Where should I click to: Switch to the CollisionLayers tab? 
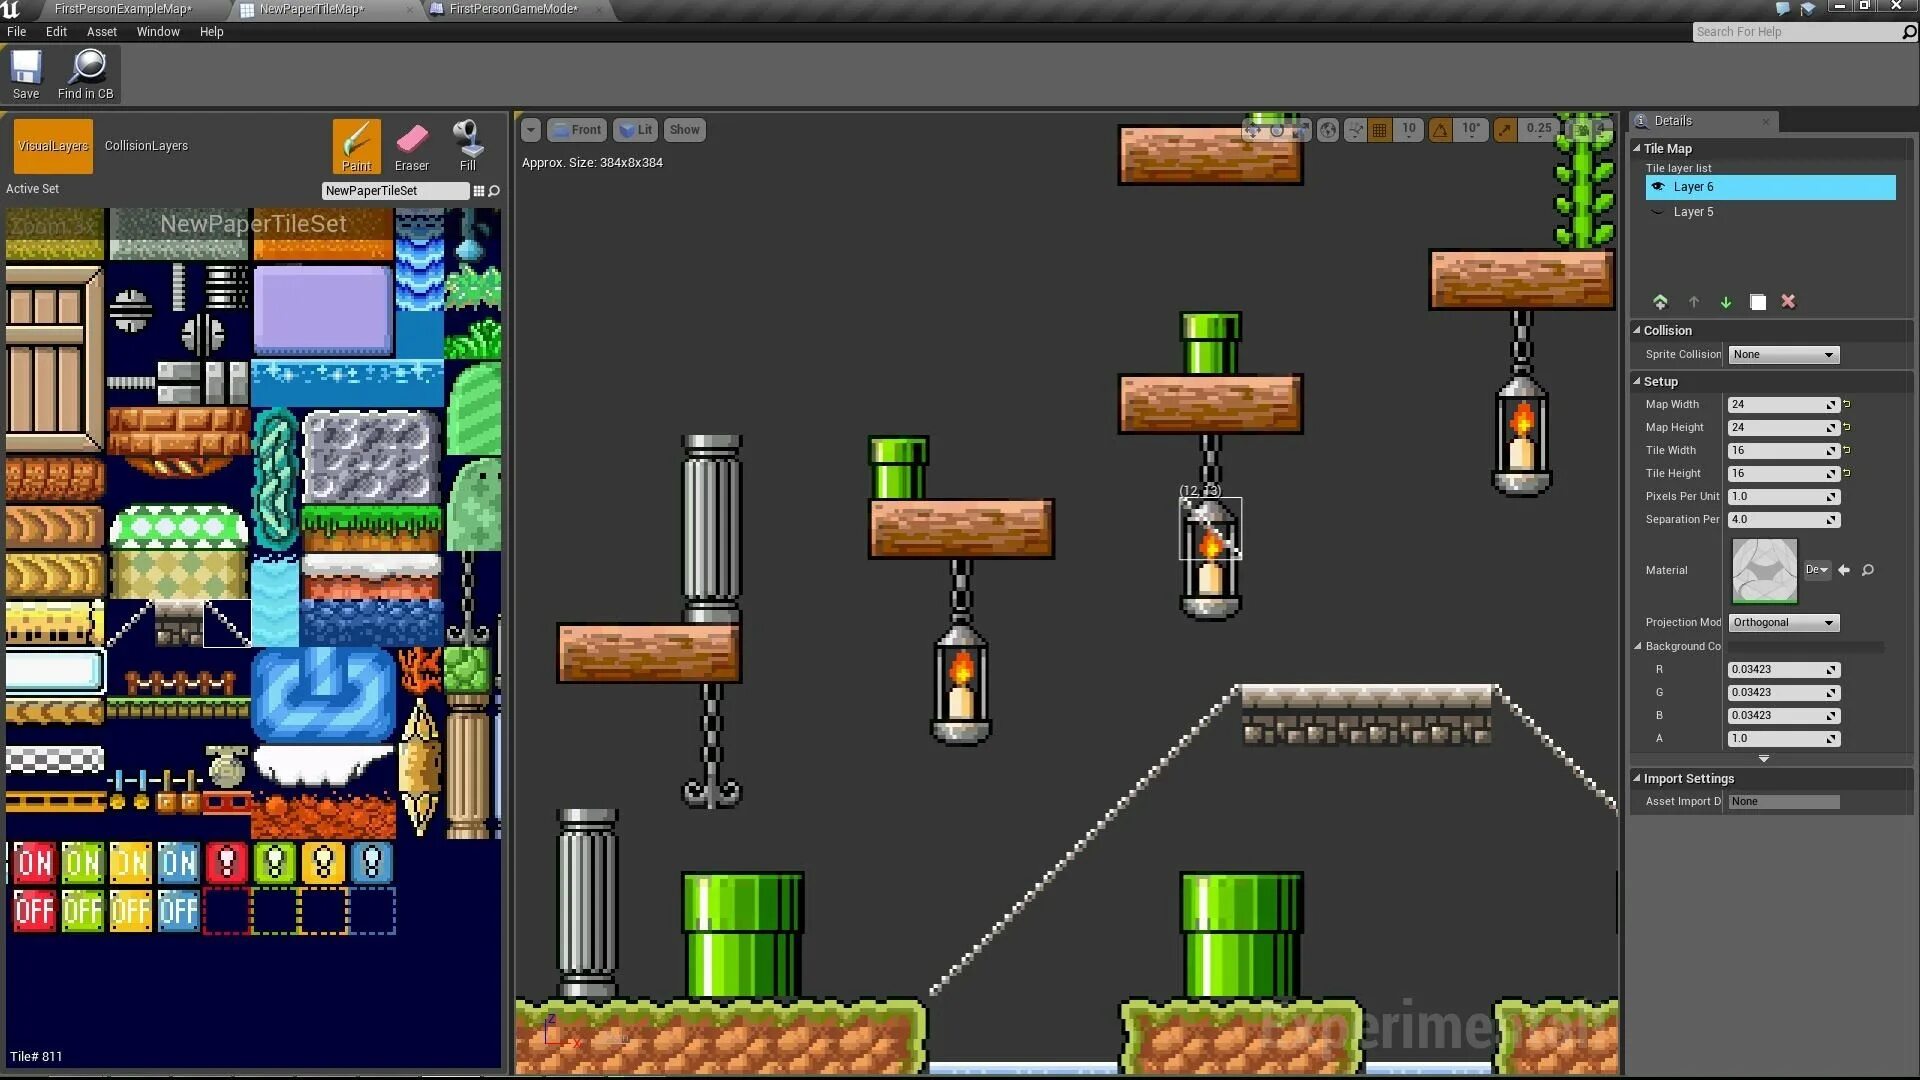pos(146,146)
